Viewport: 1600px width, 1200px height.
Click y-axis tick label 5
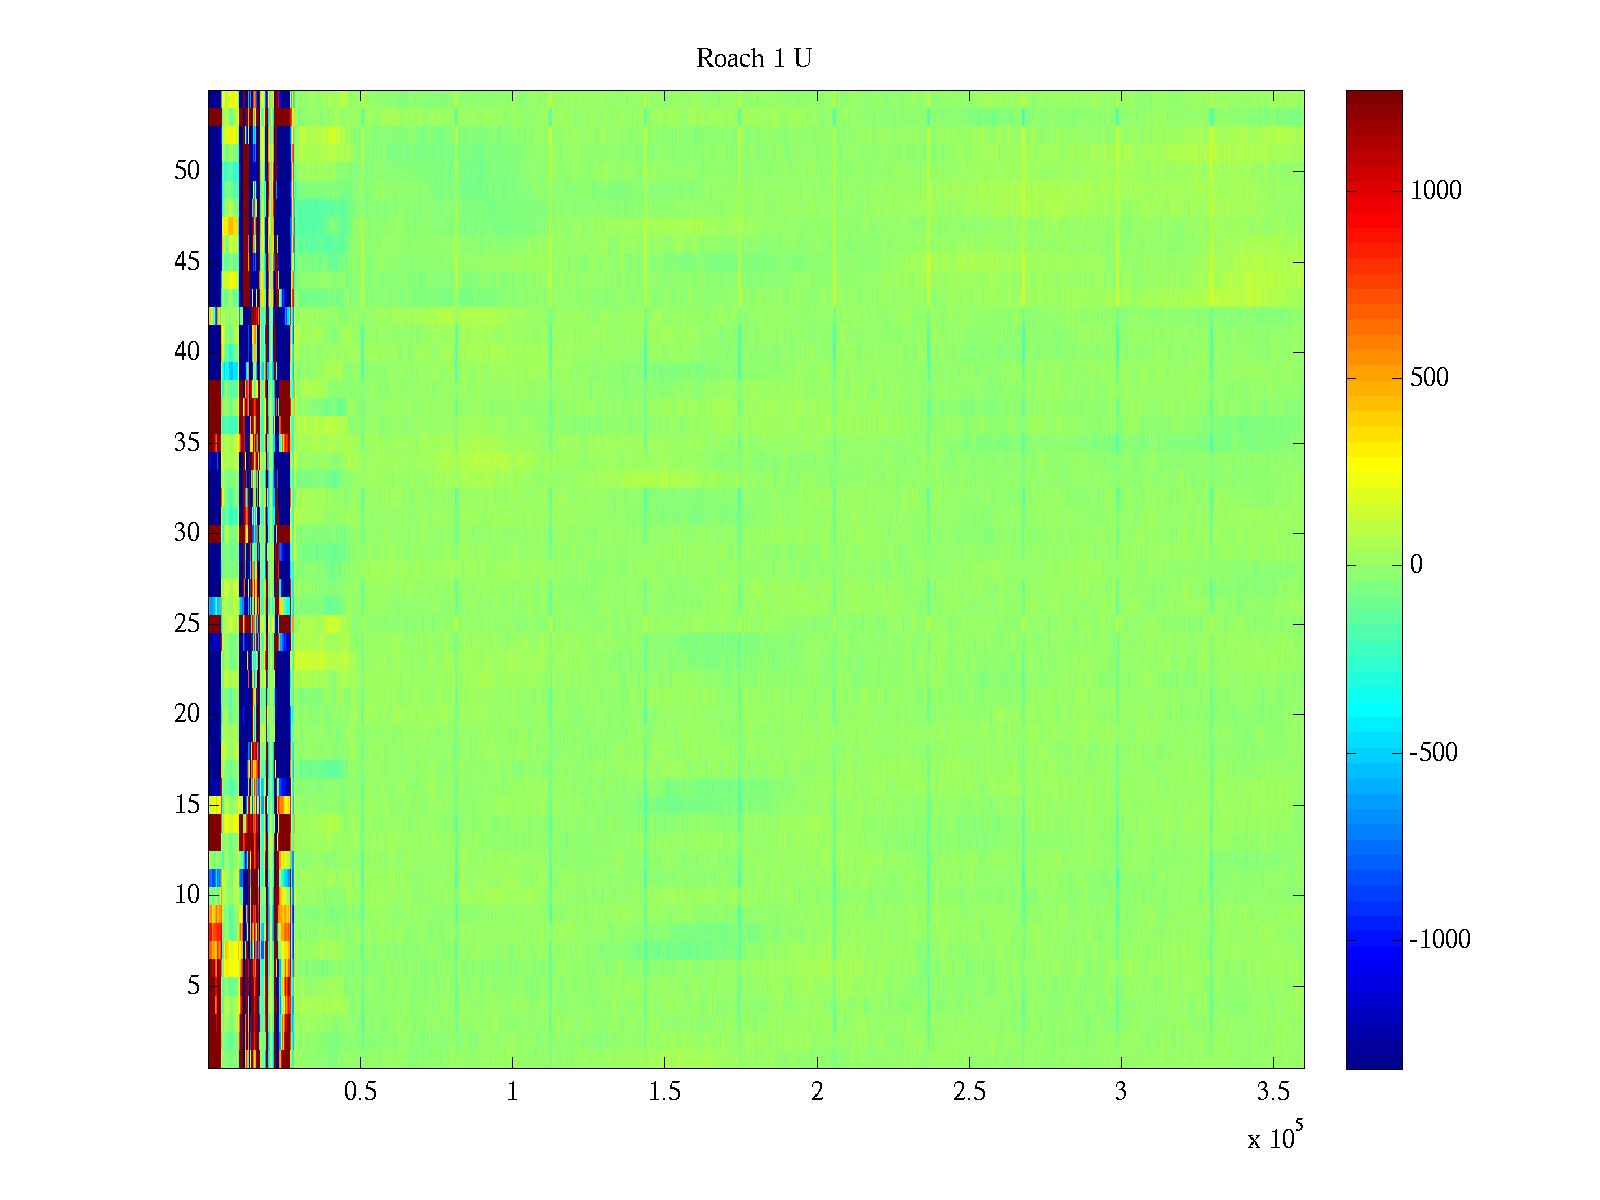(192, 986)
